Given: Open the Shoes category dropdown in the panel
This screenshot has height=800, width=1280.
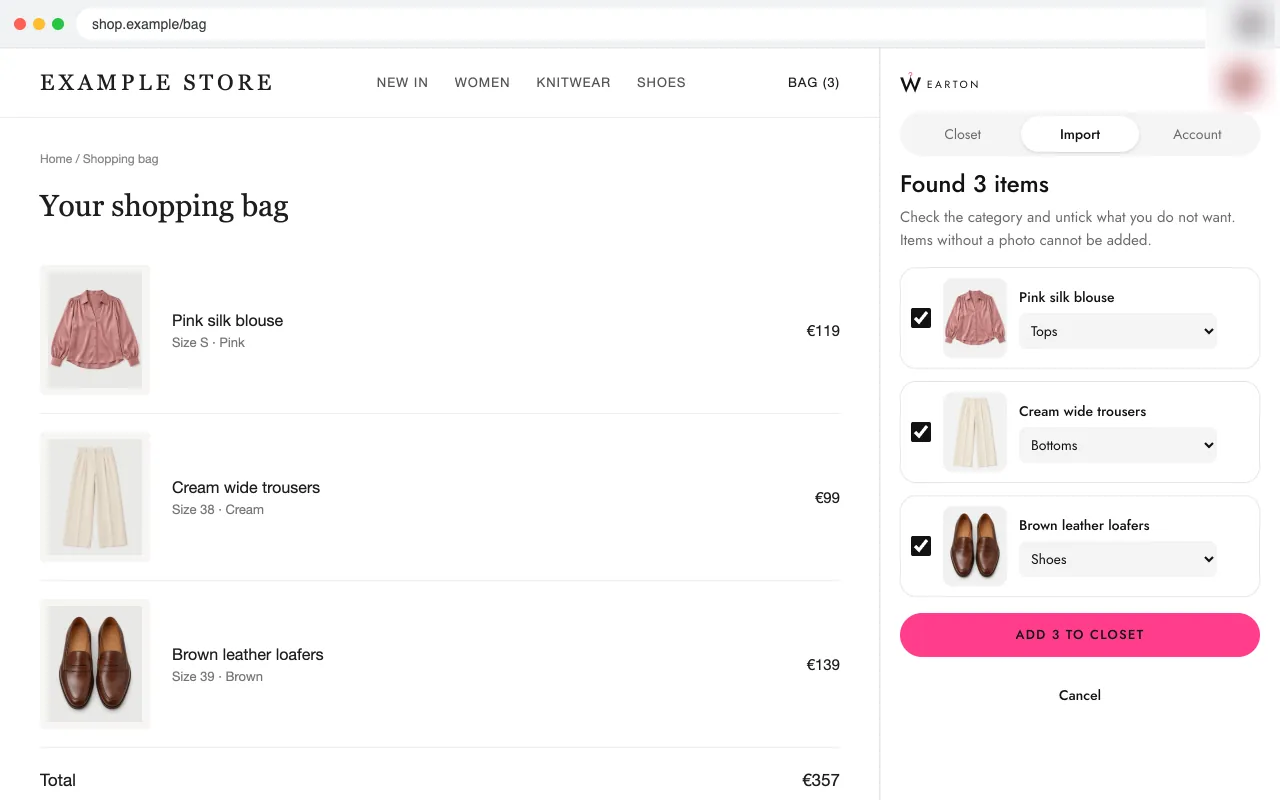Looking at the screenshot, I should point(1118,560).
